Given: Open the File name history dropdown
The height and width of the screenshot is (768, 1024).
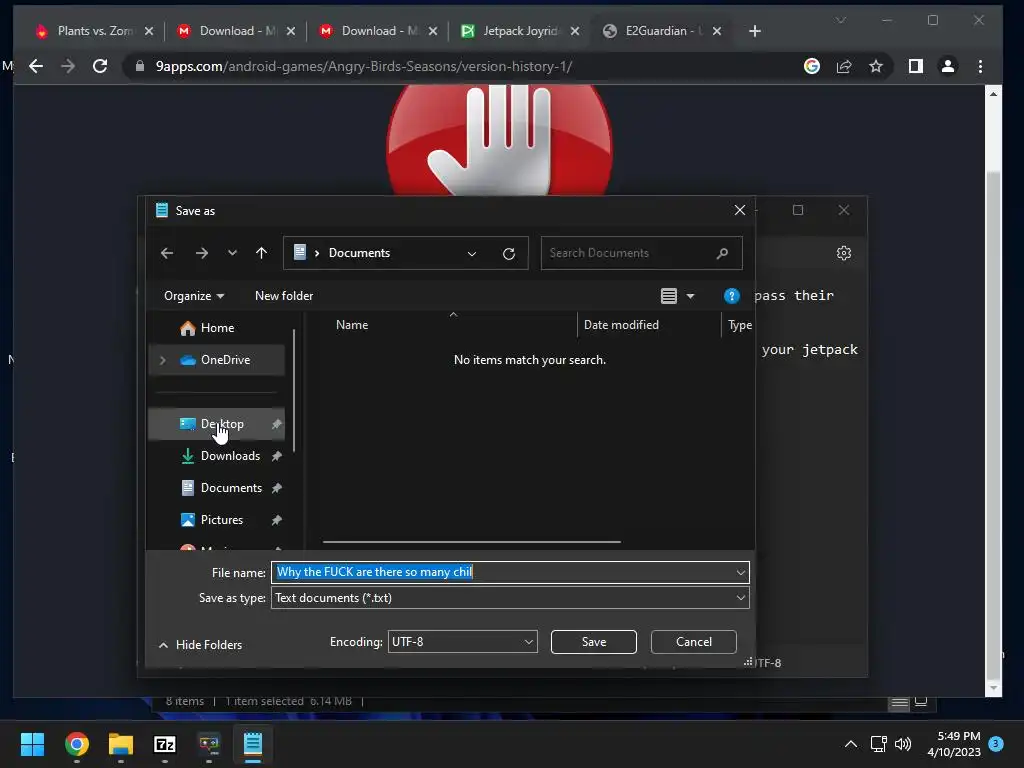Looking at the screenshot, I should coord(741,573).
